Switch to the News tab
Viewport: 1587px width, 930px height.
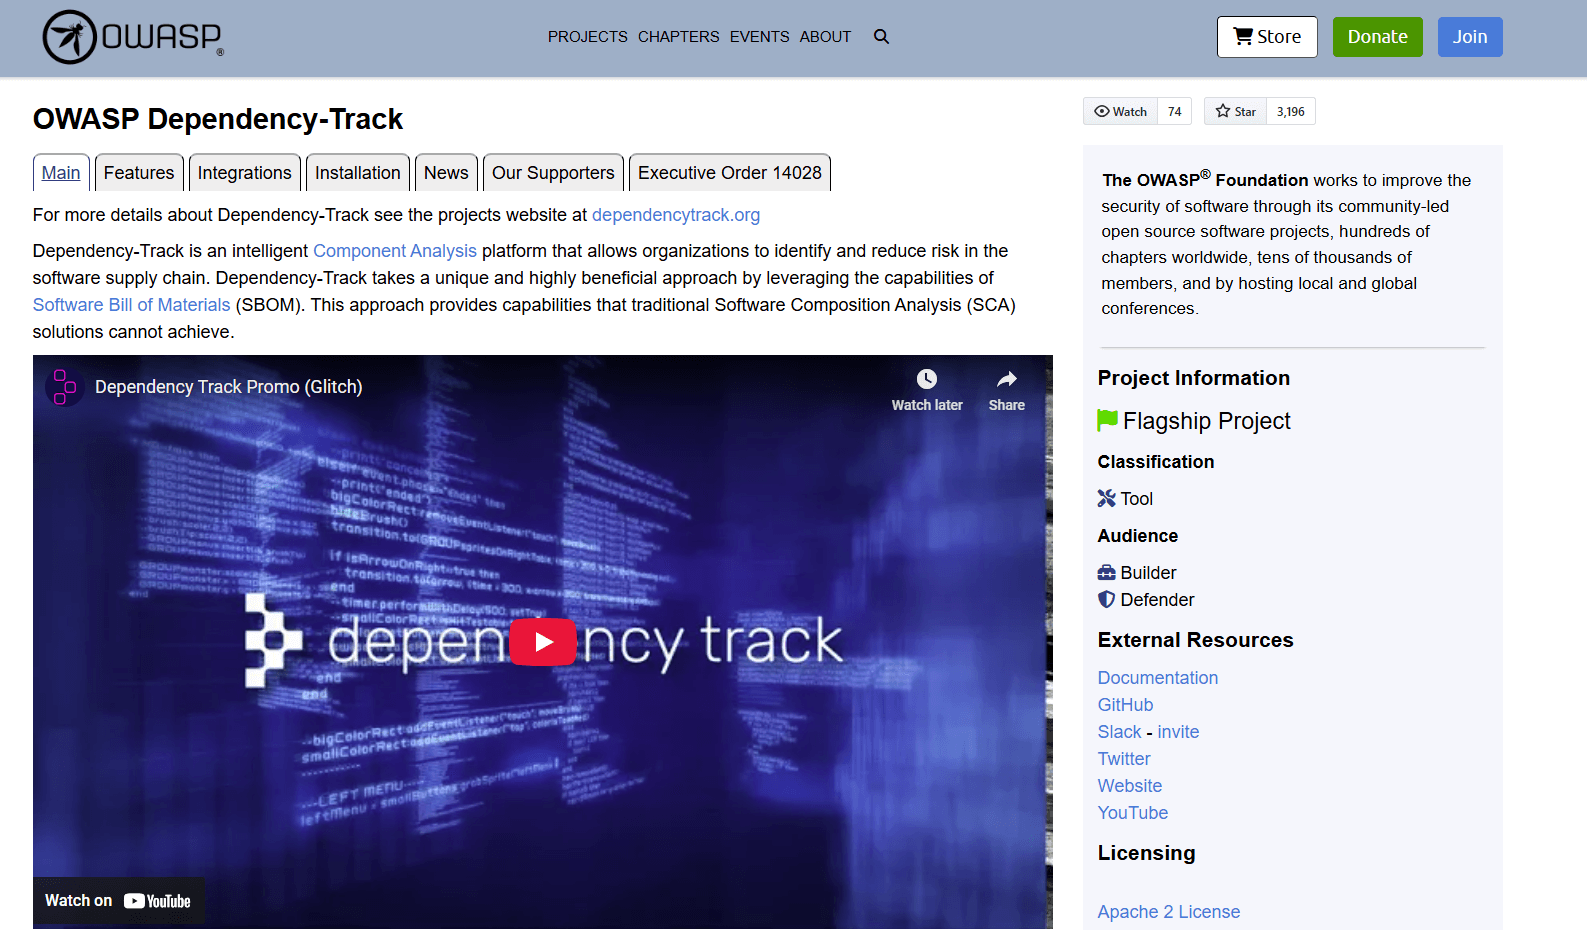tap(446, 173)
